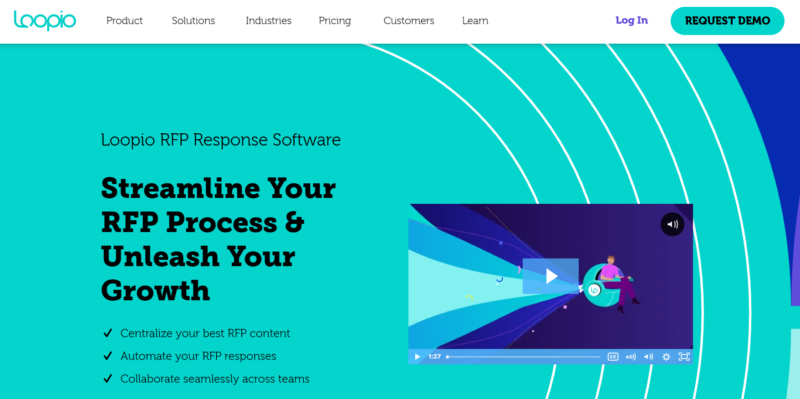Open the Learn menu
Viewport: 800px width, 399px height.
(475, 21)
